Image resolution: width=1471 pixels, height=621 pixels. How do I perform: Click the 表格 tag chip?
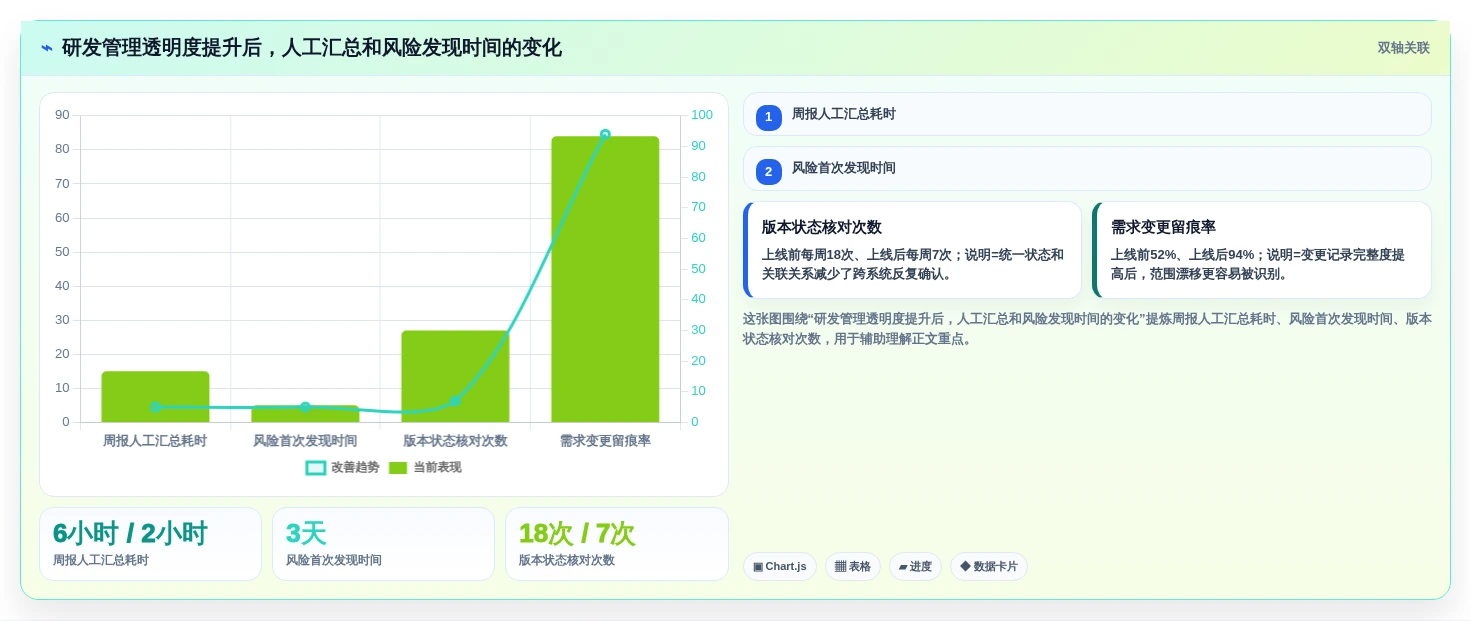(853, 567)
